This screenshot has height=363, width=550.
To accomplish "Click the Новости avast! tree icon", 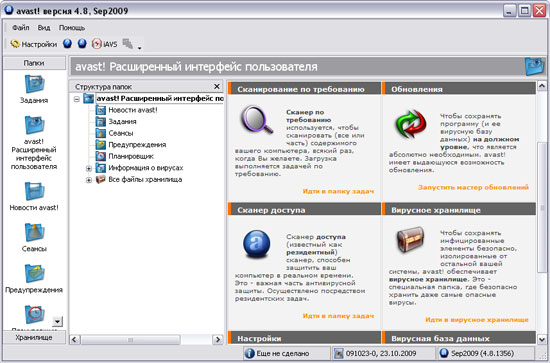I will point(101,110).
